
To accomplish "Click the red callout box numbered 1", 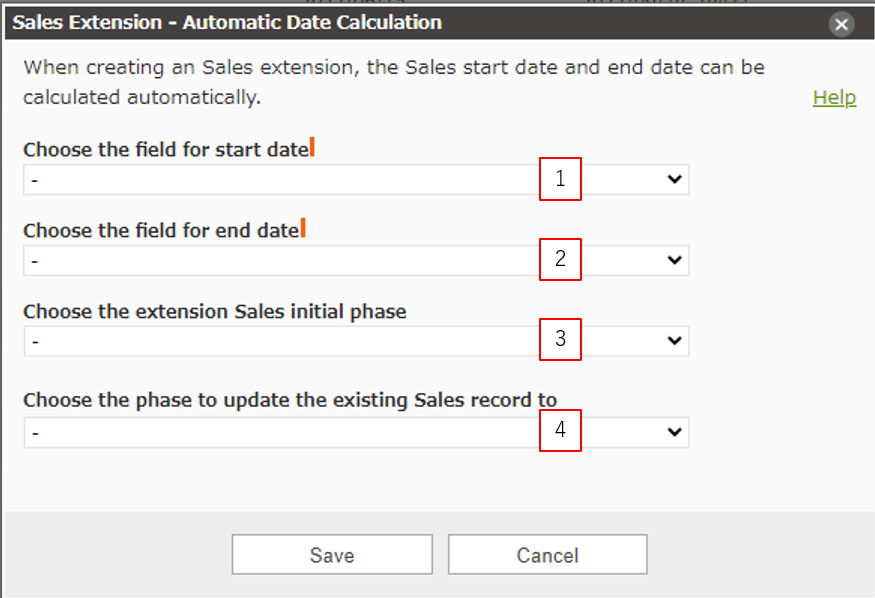I will (560, 179).
